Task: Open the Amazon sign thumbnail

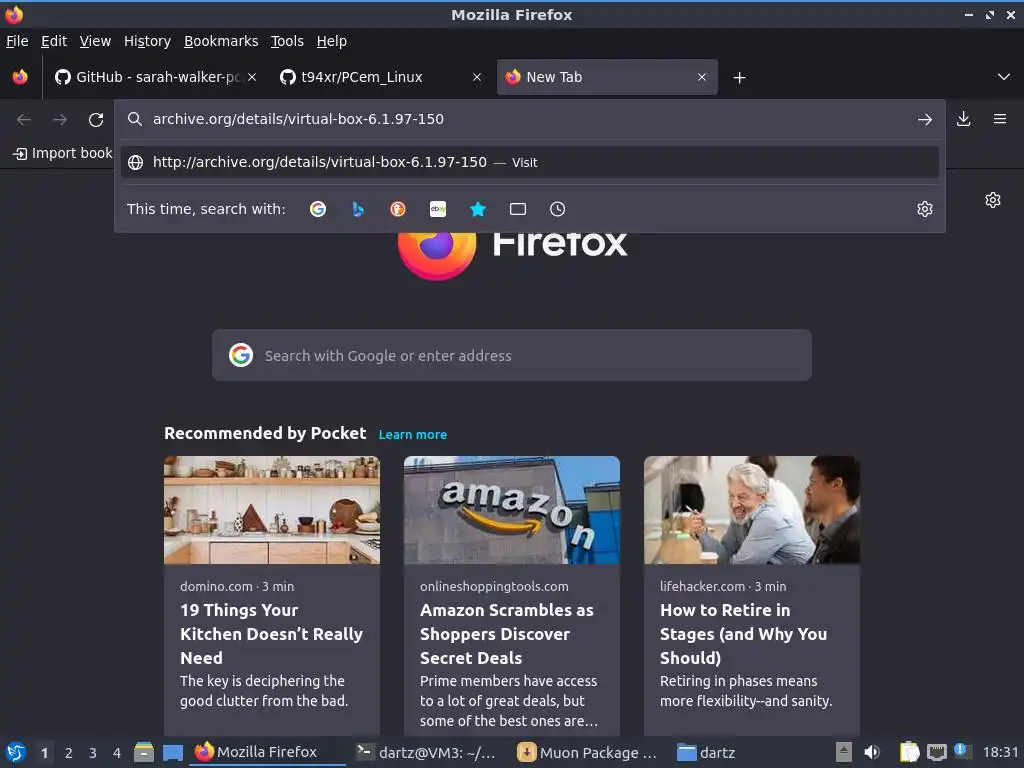Action: pyautogui.click(x=511, y=510)
